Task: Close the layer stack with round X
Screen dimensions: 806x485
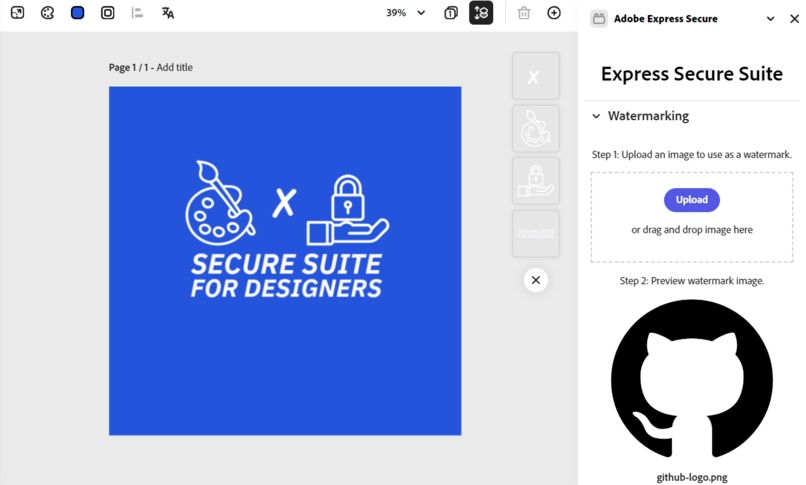Action: tap(536, 280)
